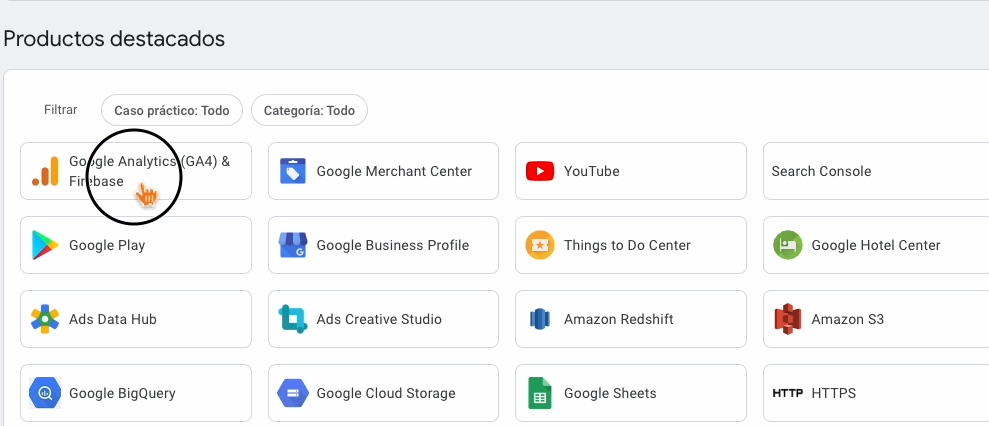Screen dimensions: 989x426
Task: Click the Amazon Redshift icon
Action: point(540,320)
